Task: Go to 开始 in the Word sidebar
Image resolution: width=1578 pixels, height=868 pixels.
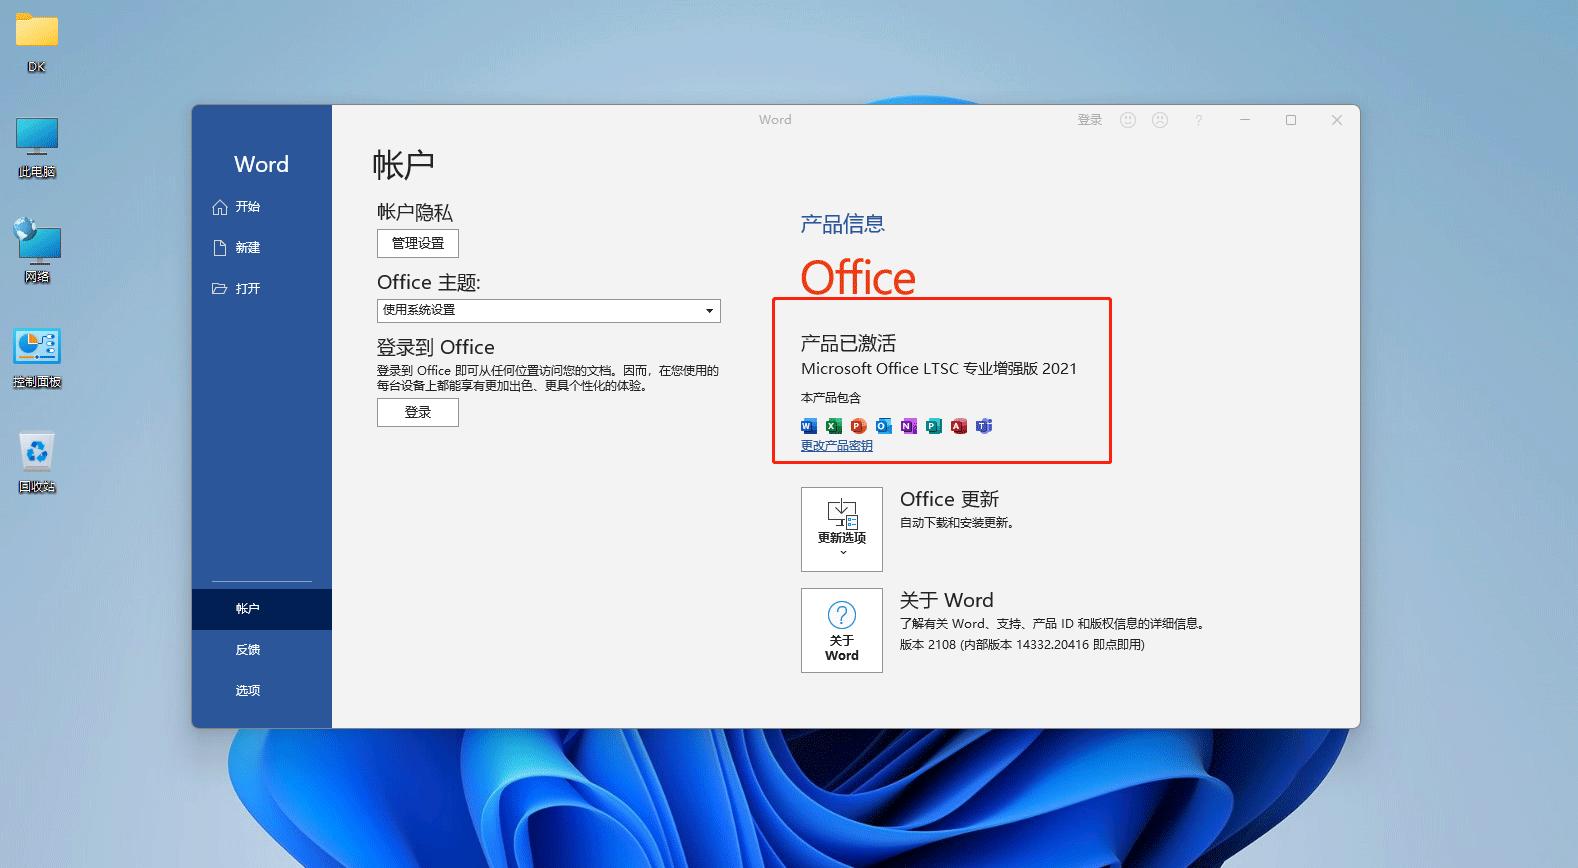Action: (262, 207)
